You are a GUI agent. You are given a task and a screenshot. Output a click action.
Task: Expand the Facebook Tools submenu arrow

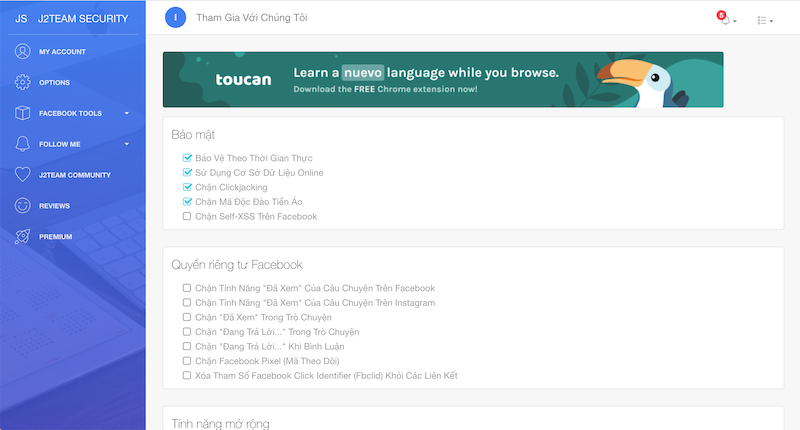tap(127, 113)
